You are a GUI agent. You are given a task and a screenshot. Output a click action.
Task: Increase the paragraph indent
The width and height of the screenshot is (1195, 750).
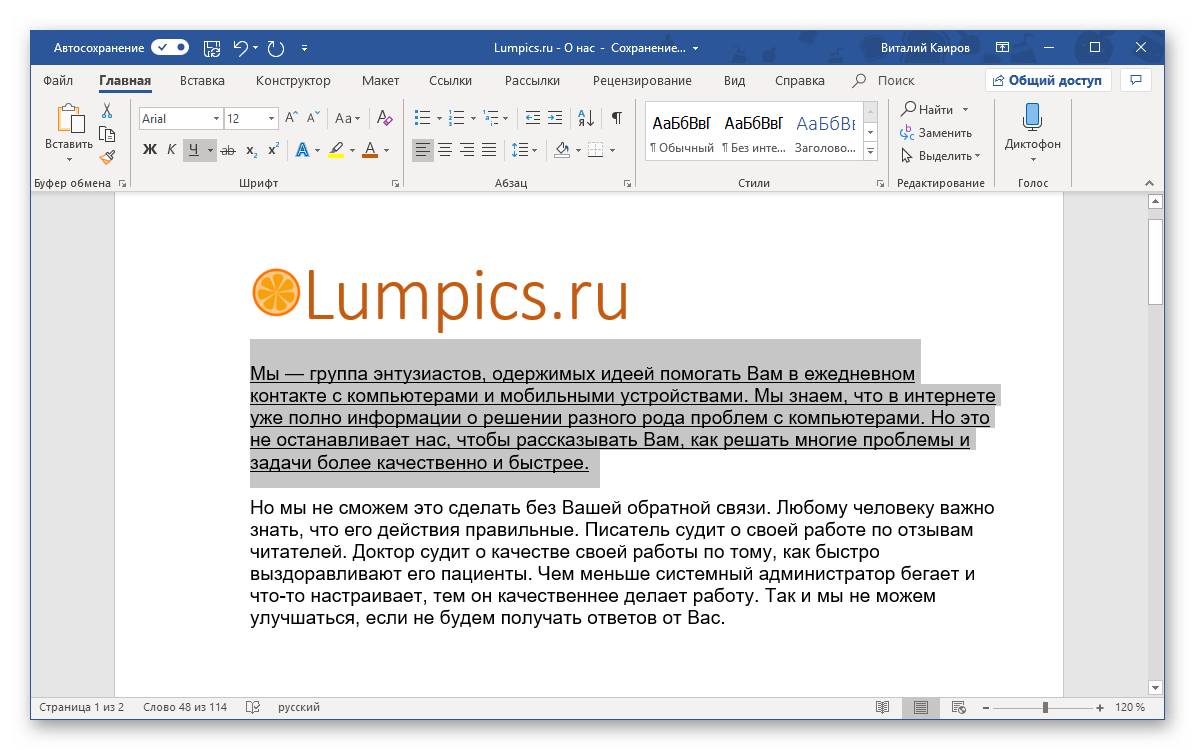pos(556,118)
